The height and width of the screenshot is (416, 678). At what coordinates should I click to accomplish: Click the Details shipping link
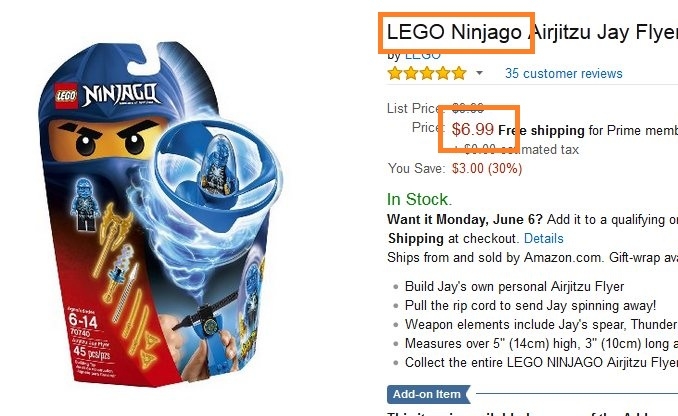544,238
